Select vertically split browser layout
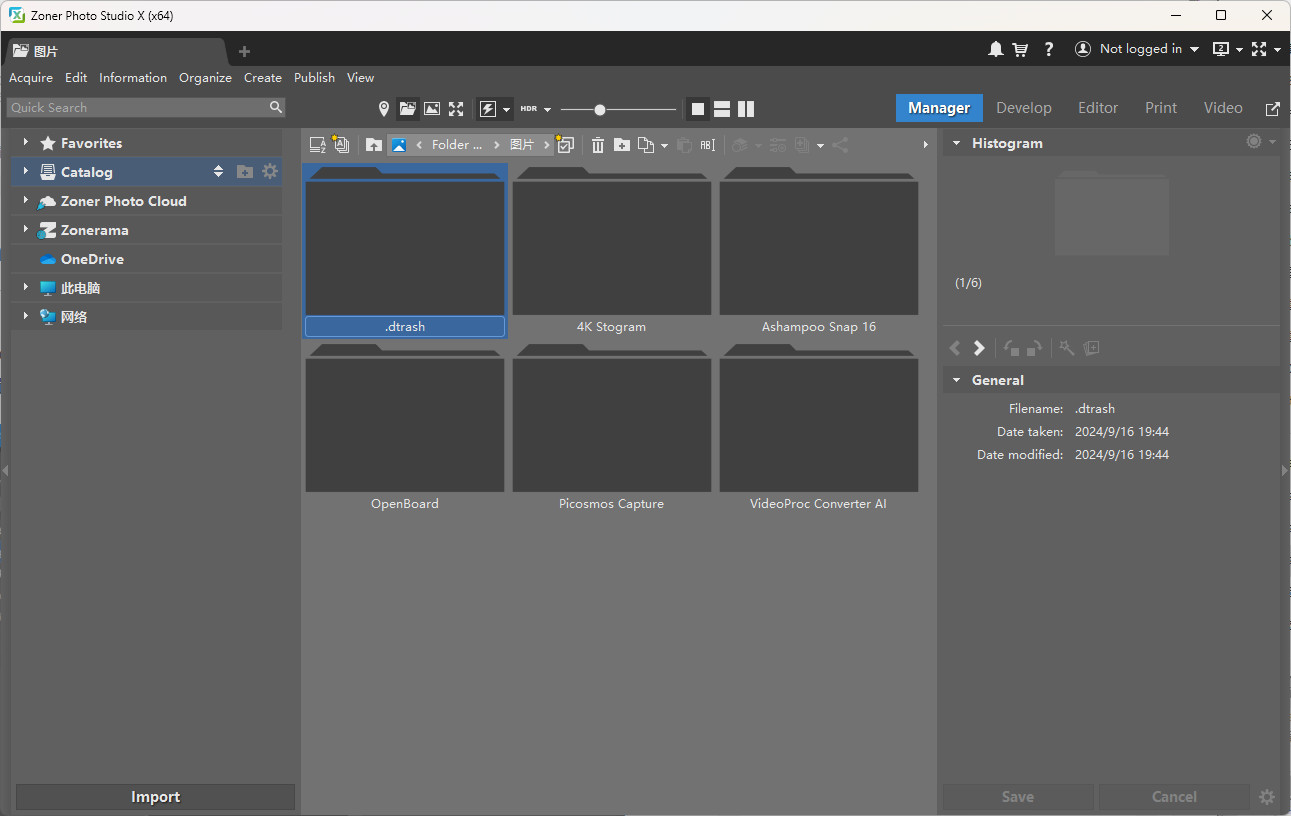This screenshot has height=816, width=1291. pyautogui.click(x=746, y=109)
